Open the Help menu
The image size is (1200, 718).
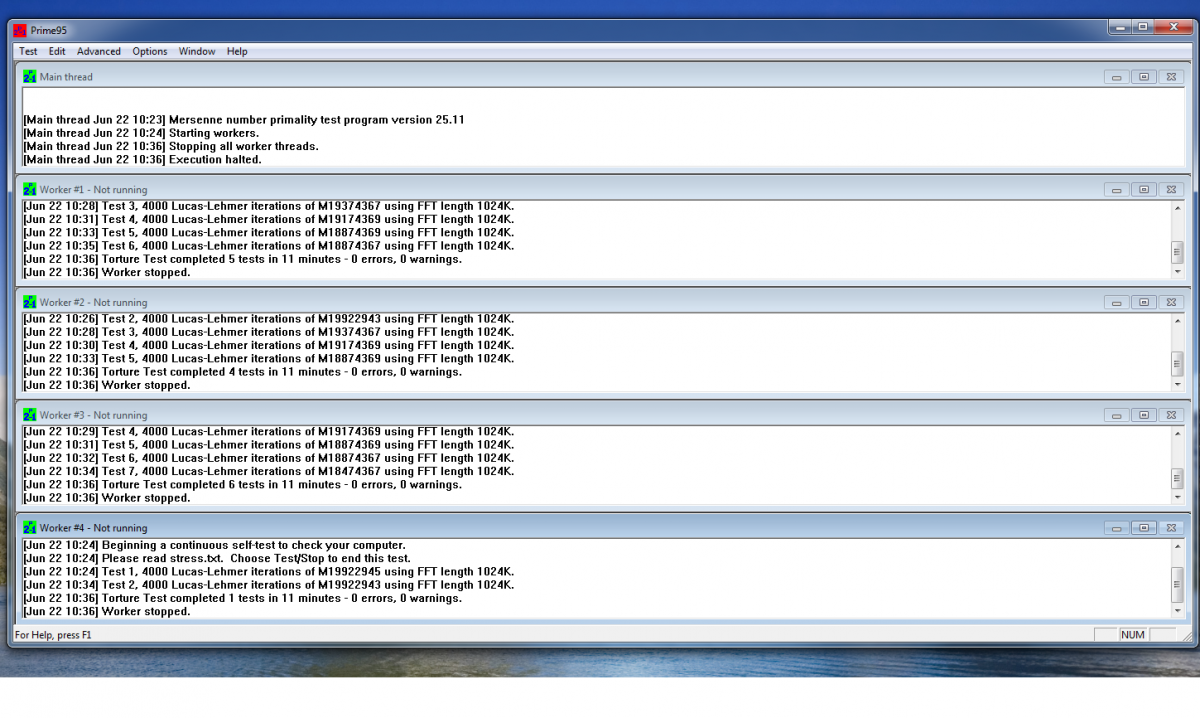(x=237, y=51)
